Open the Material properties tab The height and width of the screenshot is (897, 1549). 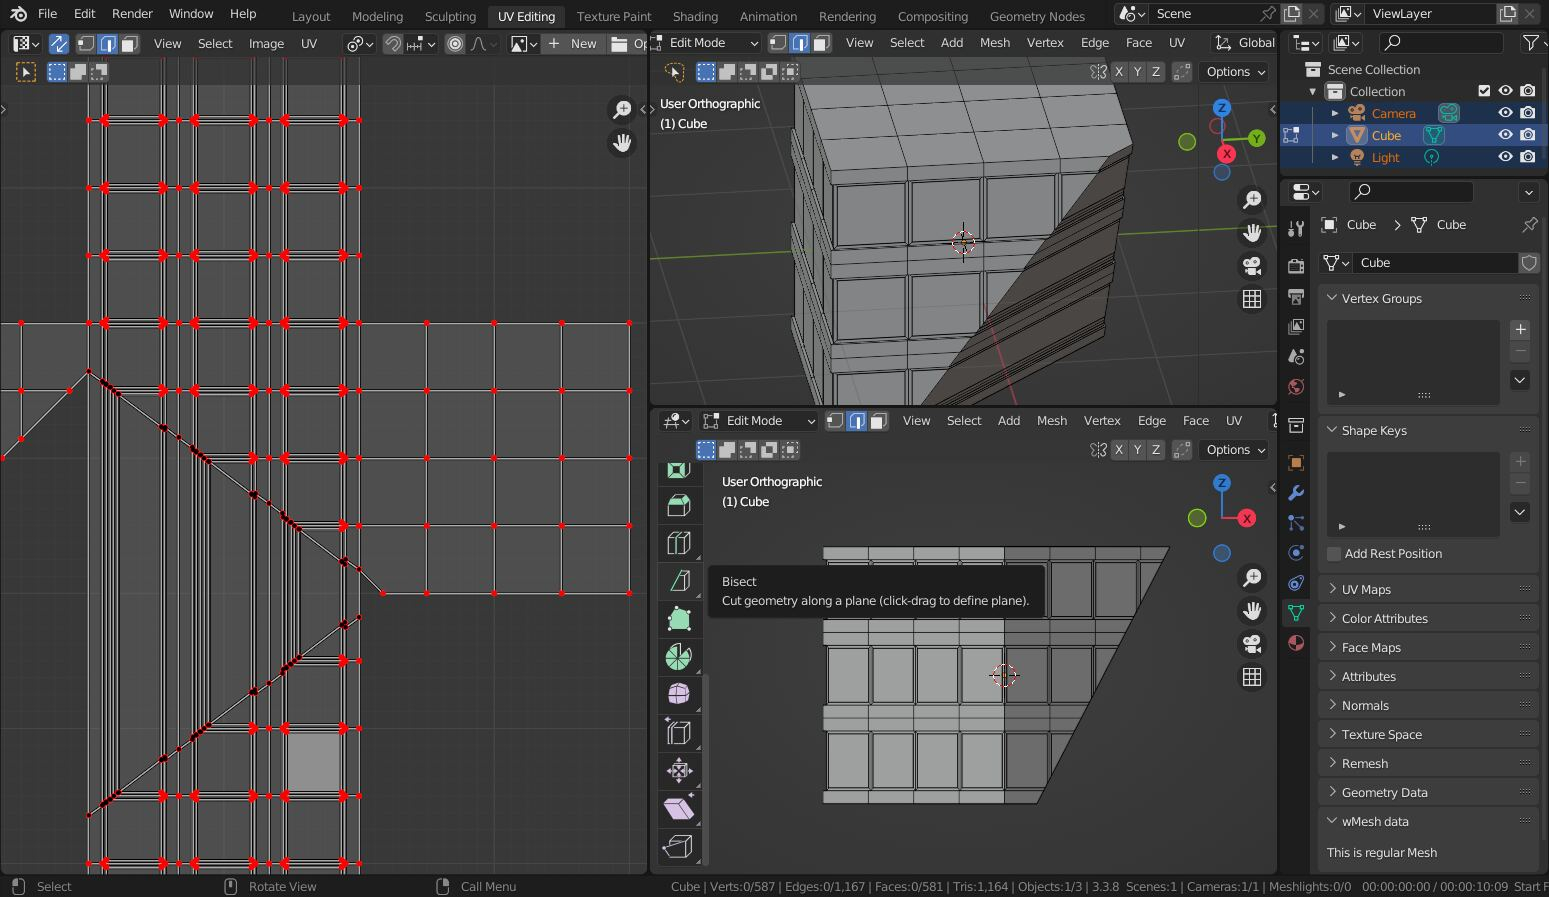[x=1296, y=643]
